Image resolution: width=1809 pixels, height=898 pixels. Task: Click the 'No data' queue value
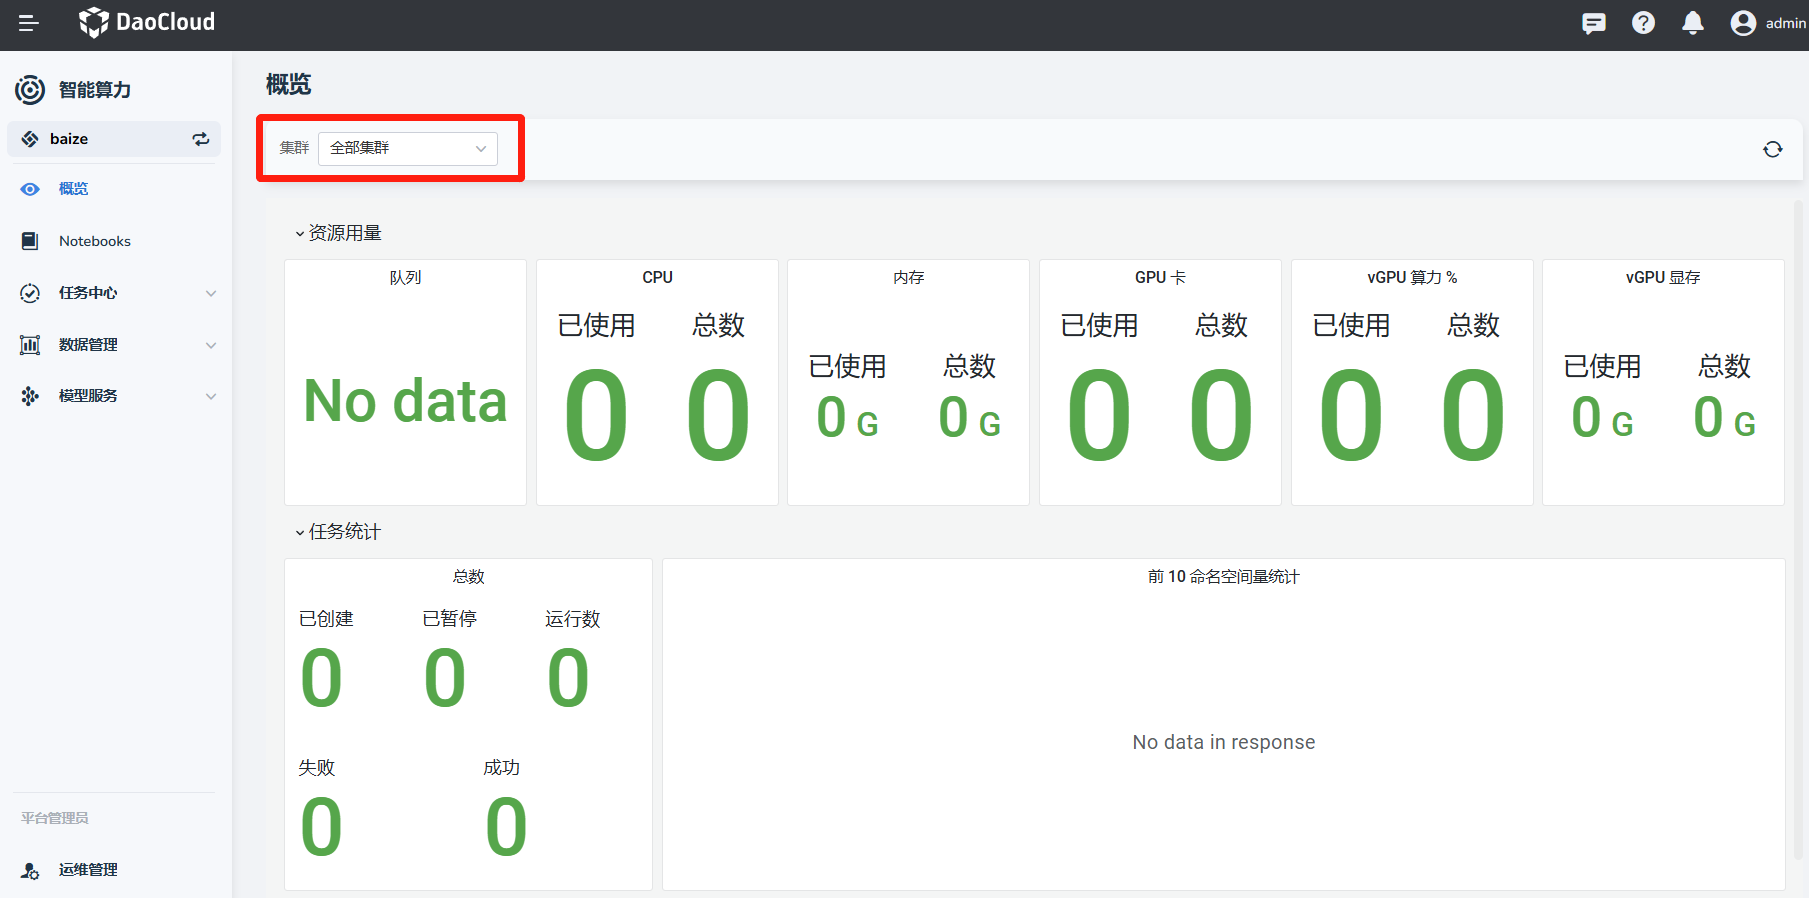[x=405, y=401]
